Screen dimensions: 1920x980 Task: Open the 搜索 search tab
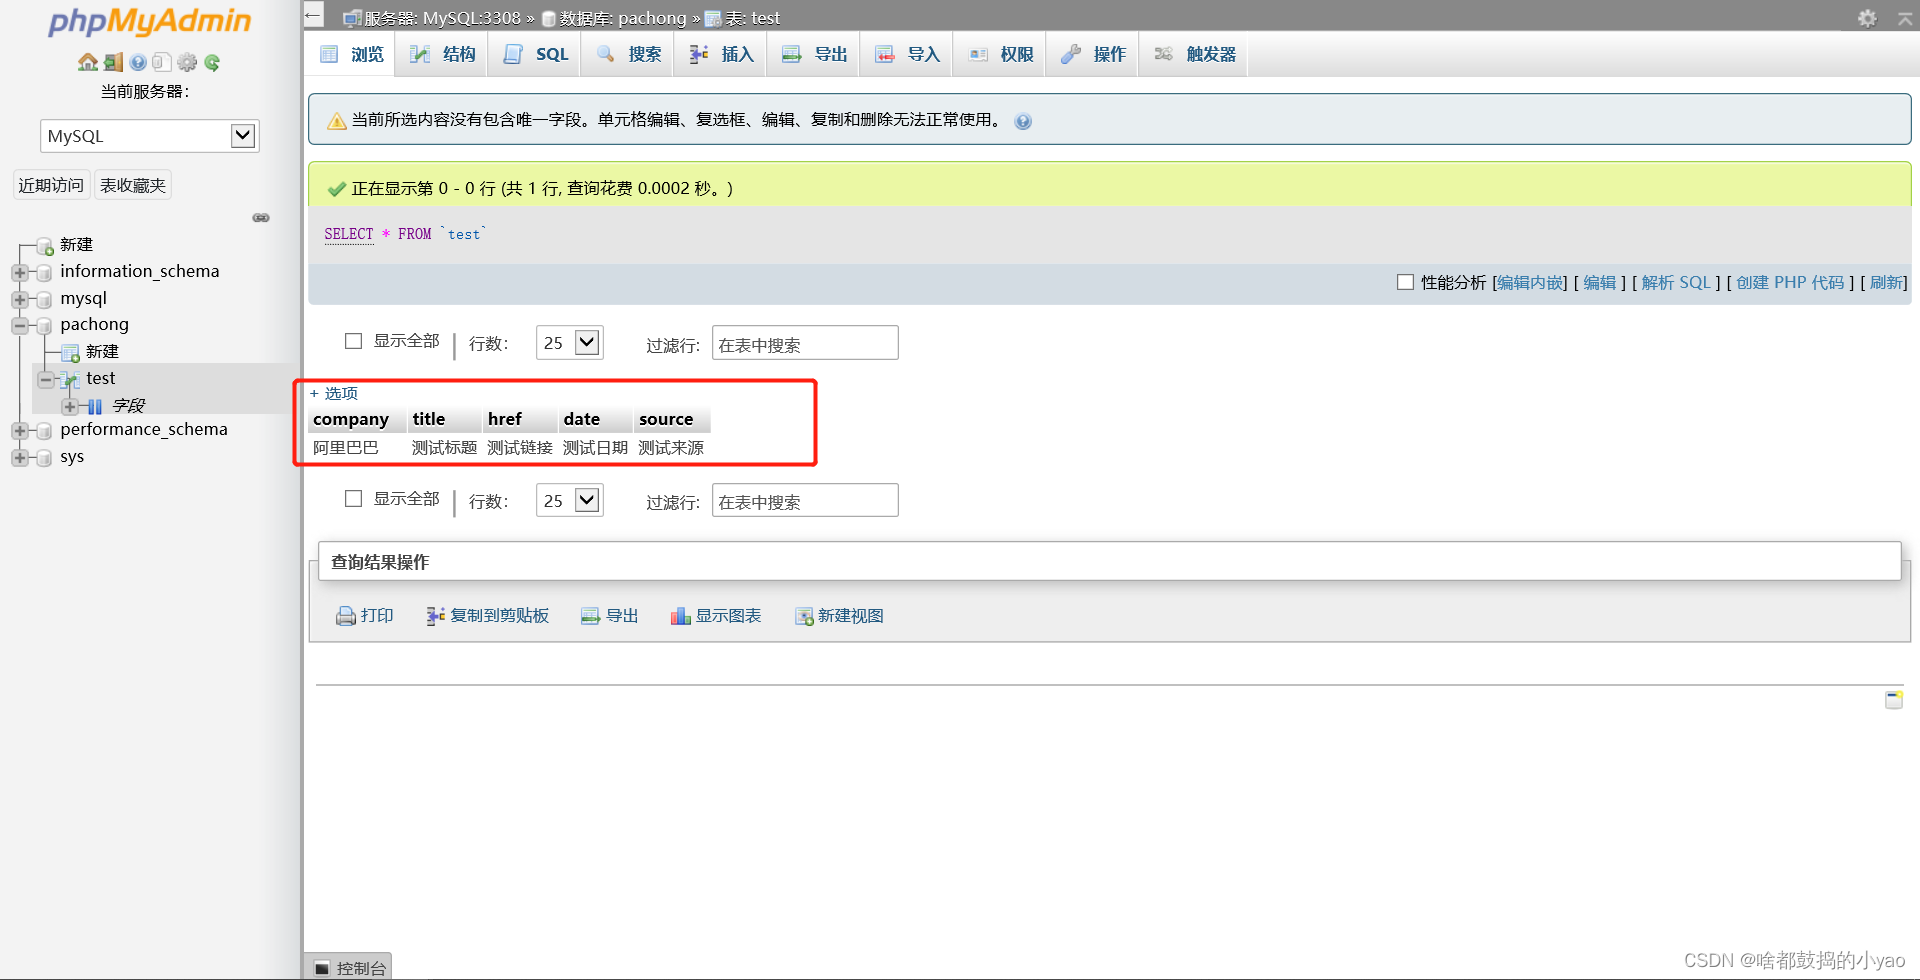(x=628, y=54)
